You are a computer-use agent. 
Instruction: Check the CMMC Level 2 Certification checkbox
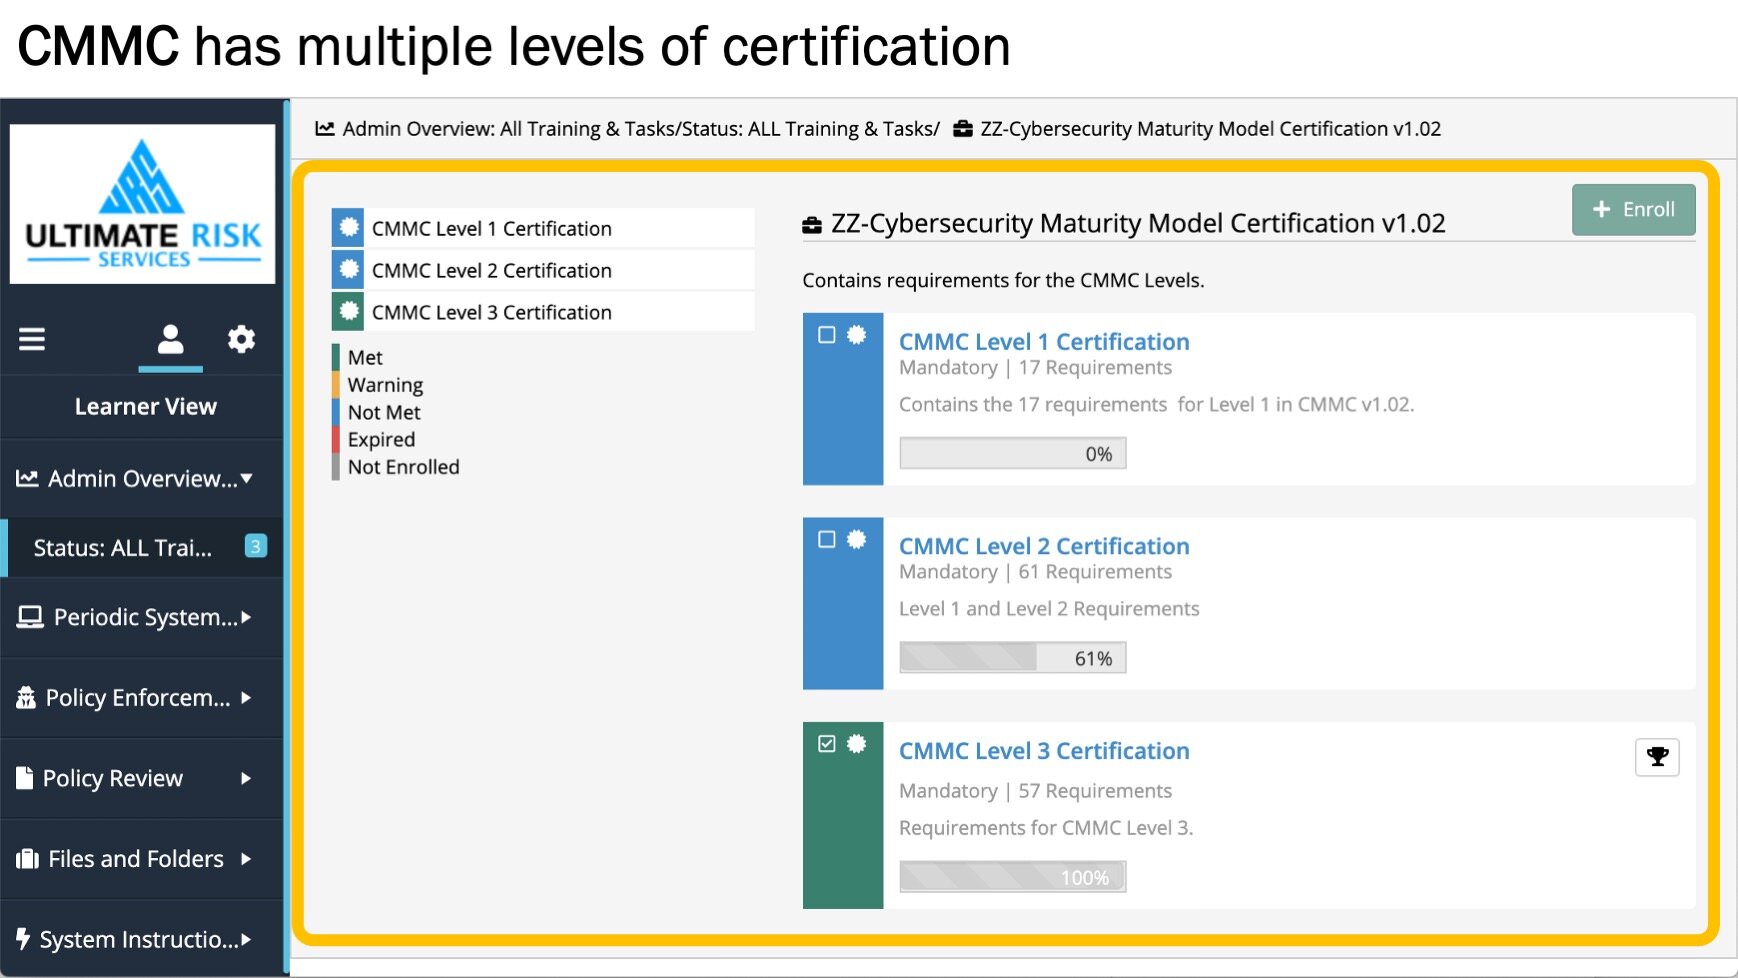(827, 540)
